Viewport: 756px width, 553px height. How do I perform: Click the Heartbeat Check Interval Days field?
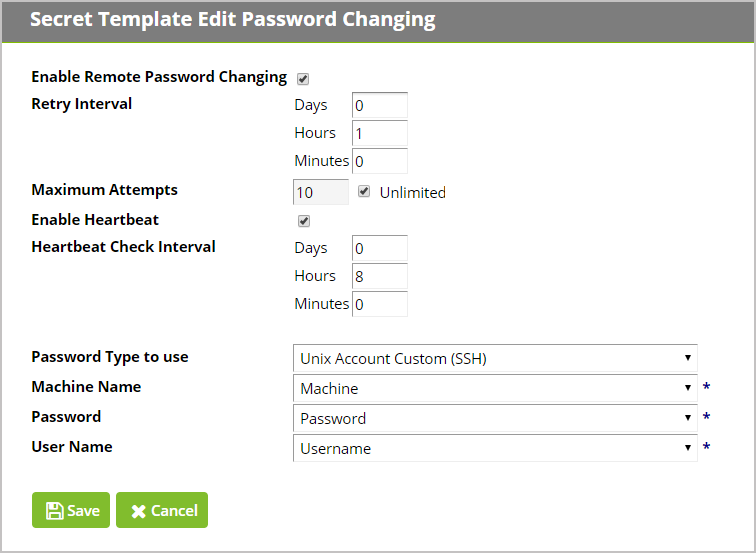(380, 248)
